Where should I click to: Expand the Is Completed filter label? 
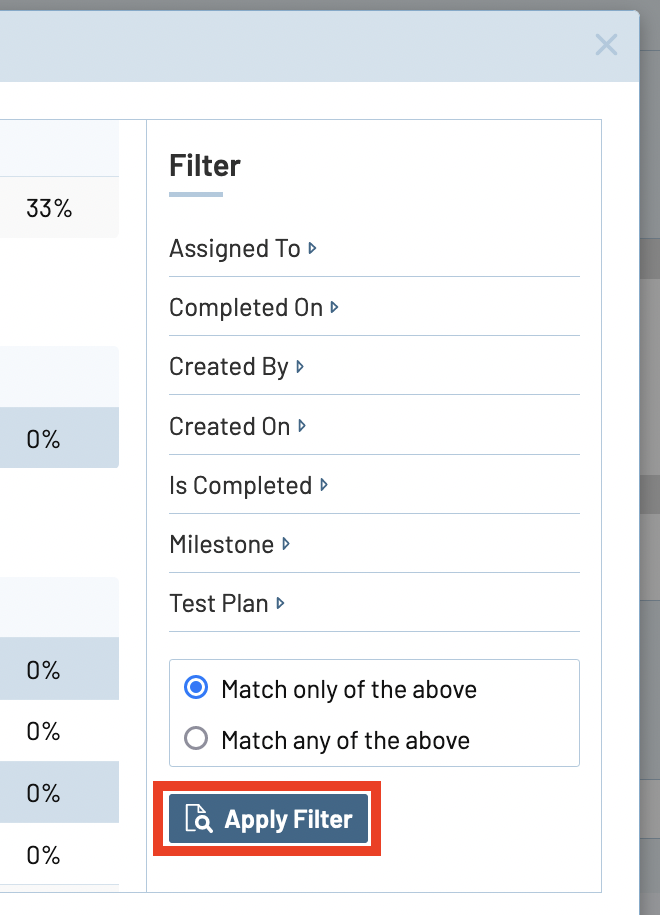(x=241, y=486)
